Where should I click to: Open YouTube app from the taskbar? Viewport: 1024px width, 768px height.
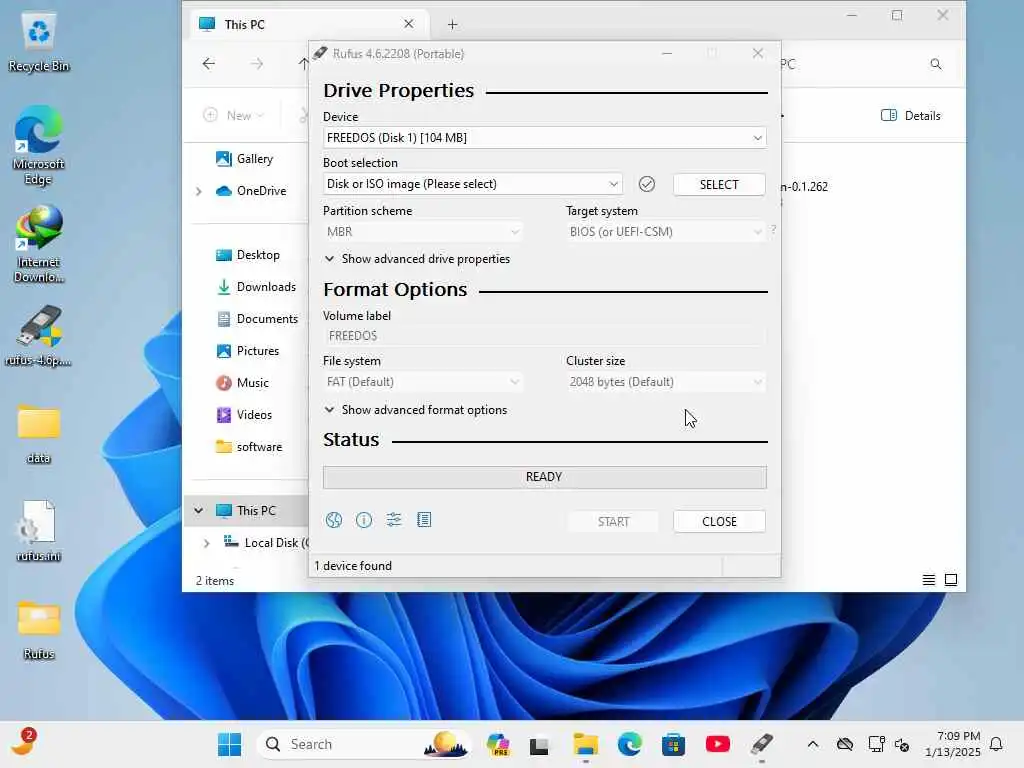pos(718,744)
